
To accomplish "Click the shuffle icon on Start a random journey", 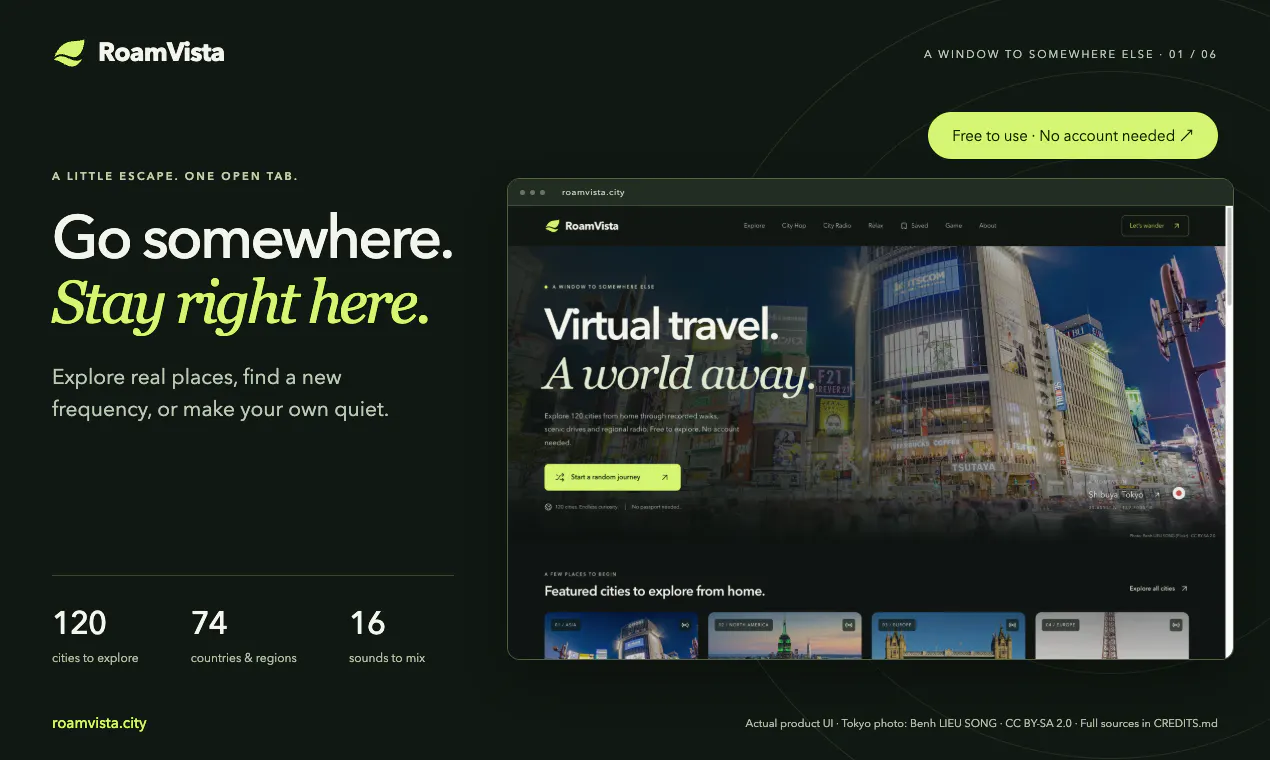I will (560, 477).
